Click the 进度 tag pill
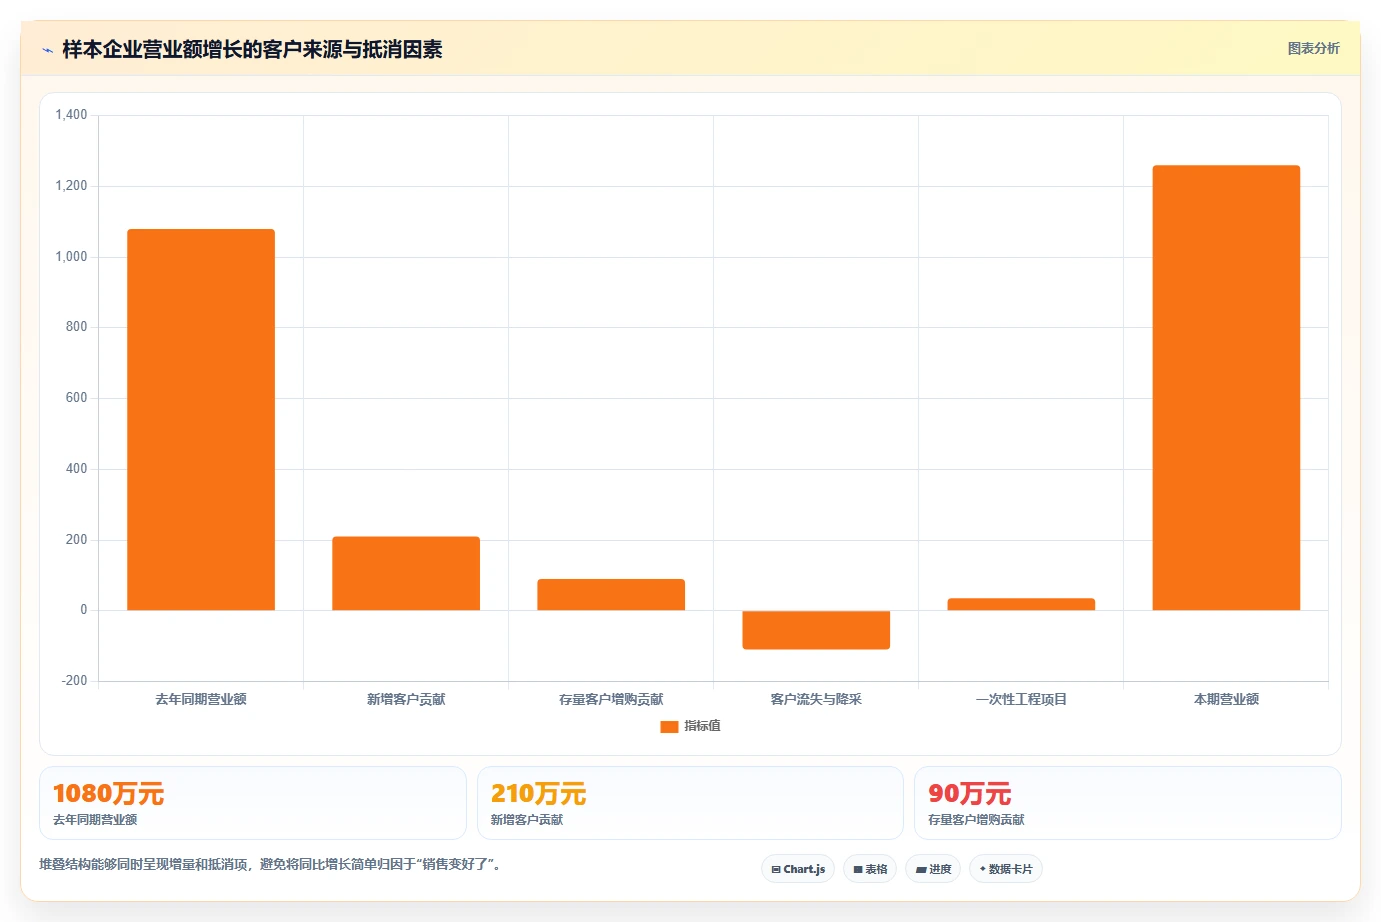1381x922 pixels. 933,869
